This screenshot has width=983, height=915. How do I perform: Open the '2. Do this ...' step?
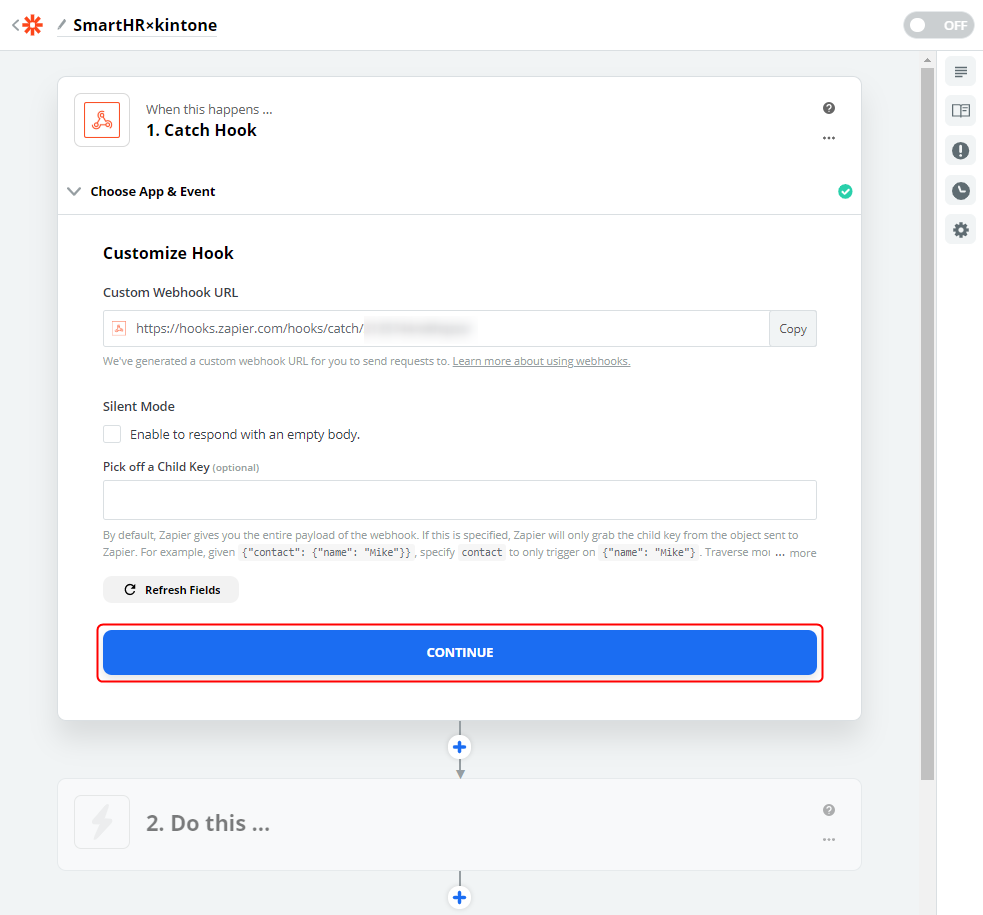pos(460,824)
